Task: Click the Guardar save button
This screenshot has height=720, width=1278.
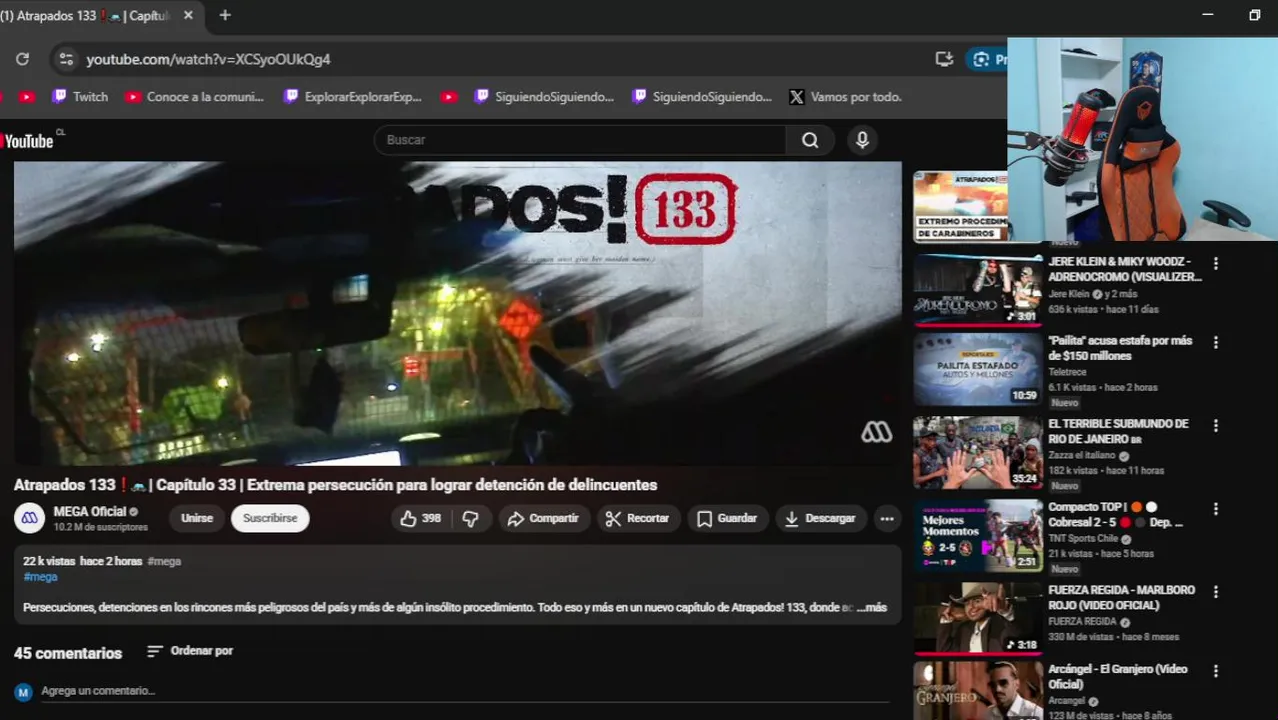Action: point(727,518)
